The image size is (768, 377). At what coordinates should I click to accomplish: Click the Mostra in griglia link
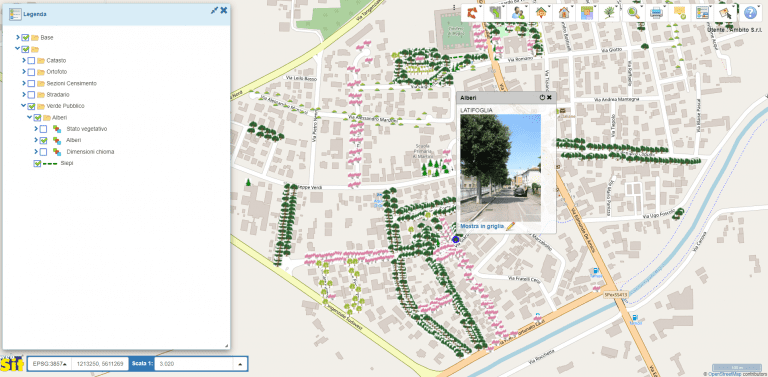(x=482, y=227)
